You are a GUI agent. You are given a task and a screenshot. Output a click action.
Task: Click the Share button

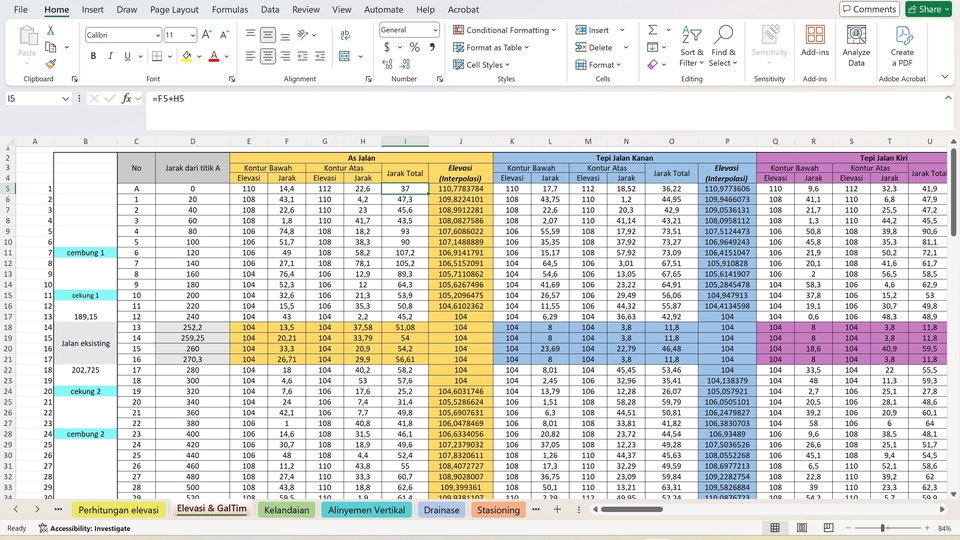[x=927, y=9]
